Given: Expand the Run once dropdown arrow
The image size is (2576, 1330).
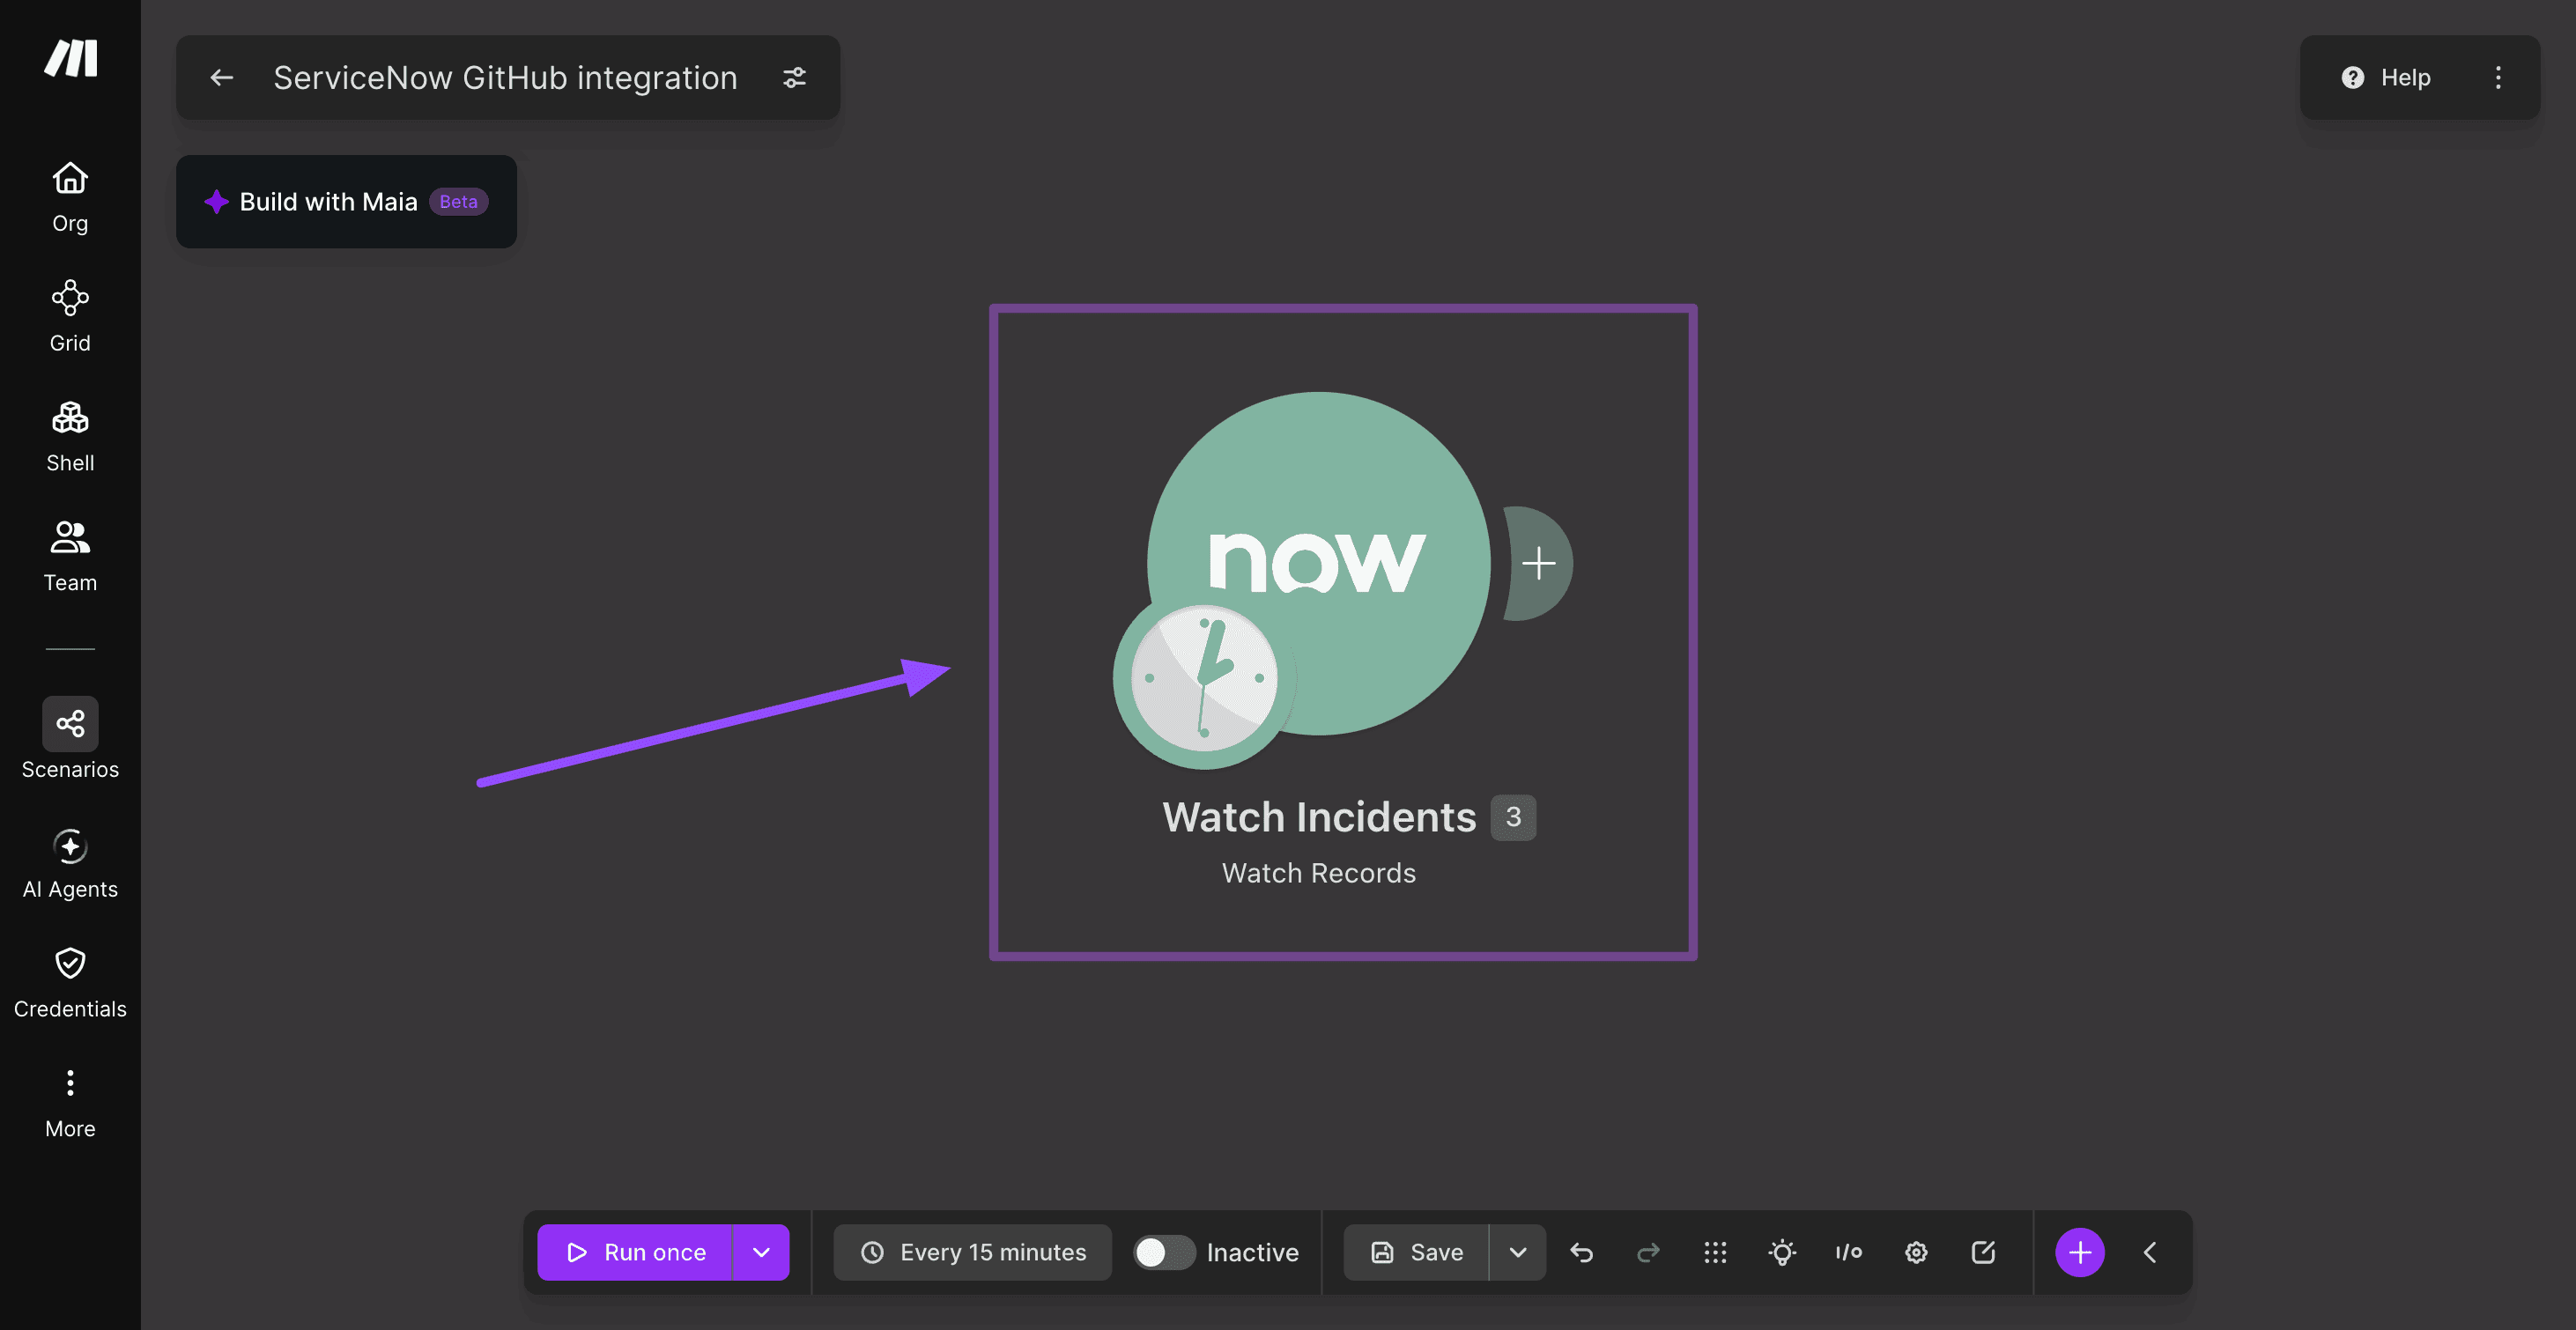Looking at the screenshot, I should pos(761,1252).
